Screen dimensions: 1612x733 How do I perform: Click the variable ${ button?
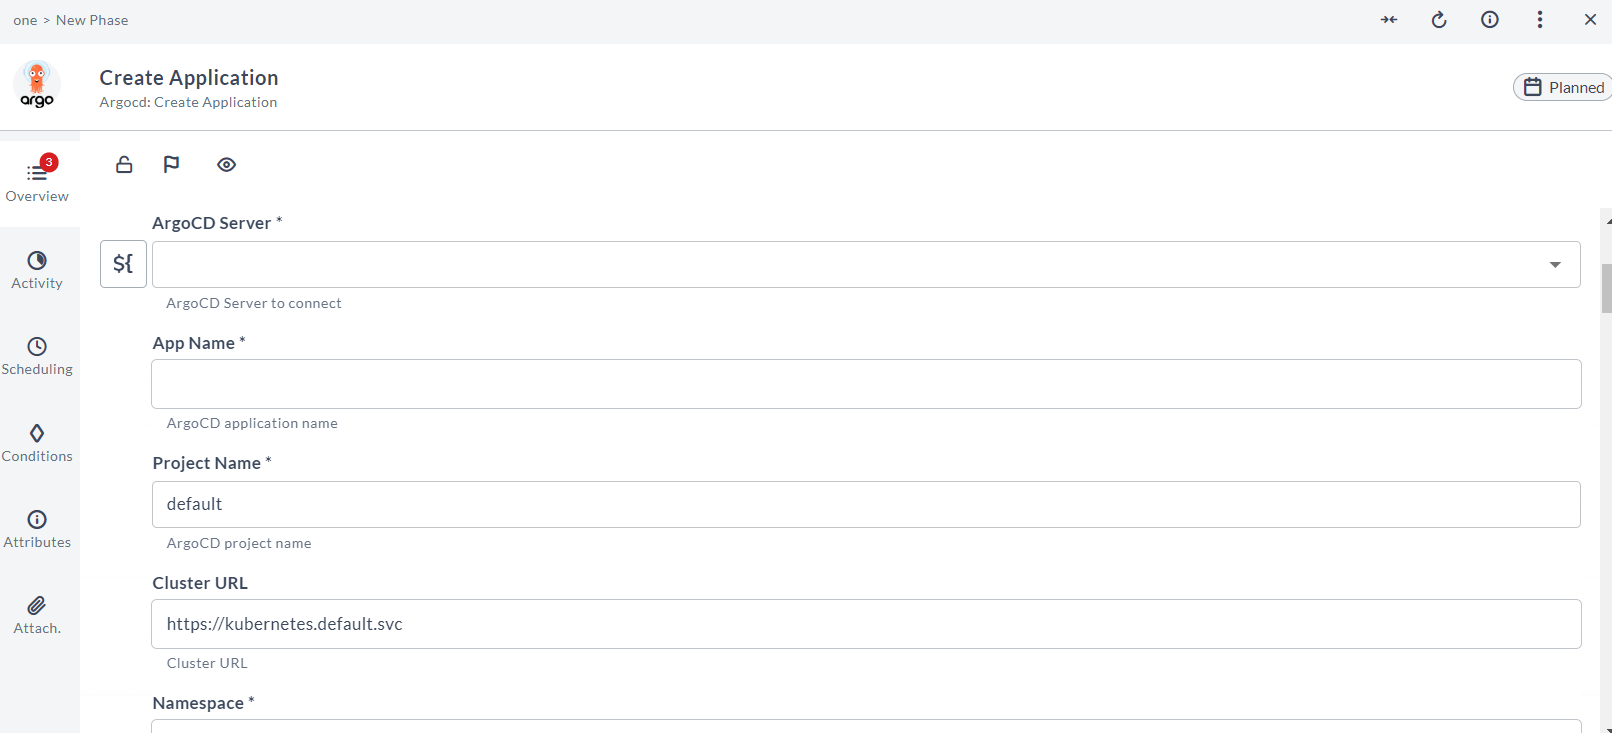click(x=123, y=264)
